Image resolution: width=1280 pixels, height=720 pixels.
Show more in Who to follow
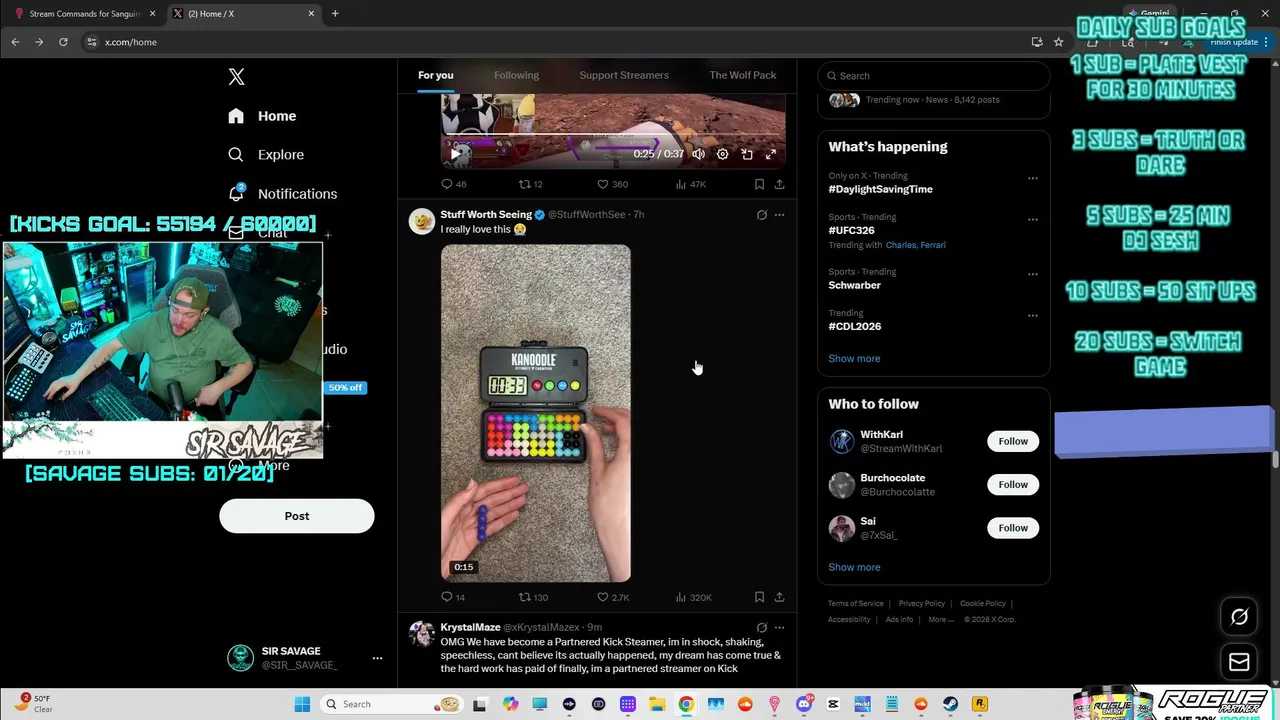(x=854, y=567)
